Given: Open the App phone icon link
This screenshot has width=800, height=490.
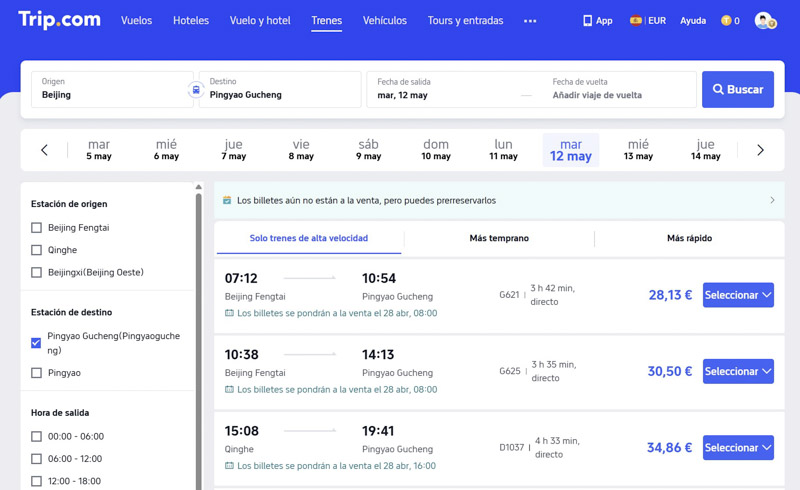Looking at the screenshot, I should point(597,20).
